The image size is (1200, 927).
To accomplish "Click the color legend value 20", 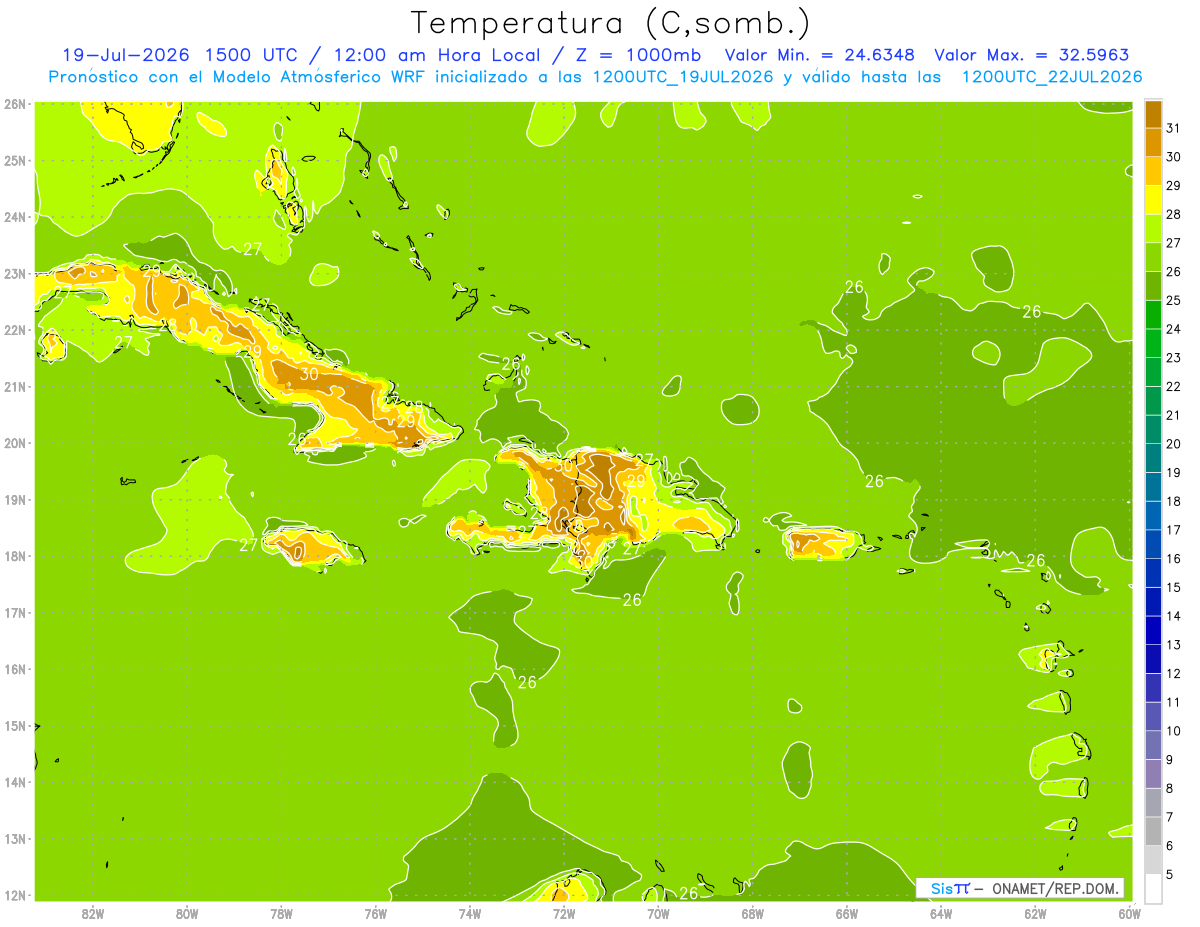I will pos(1173,444).
